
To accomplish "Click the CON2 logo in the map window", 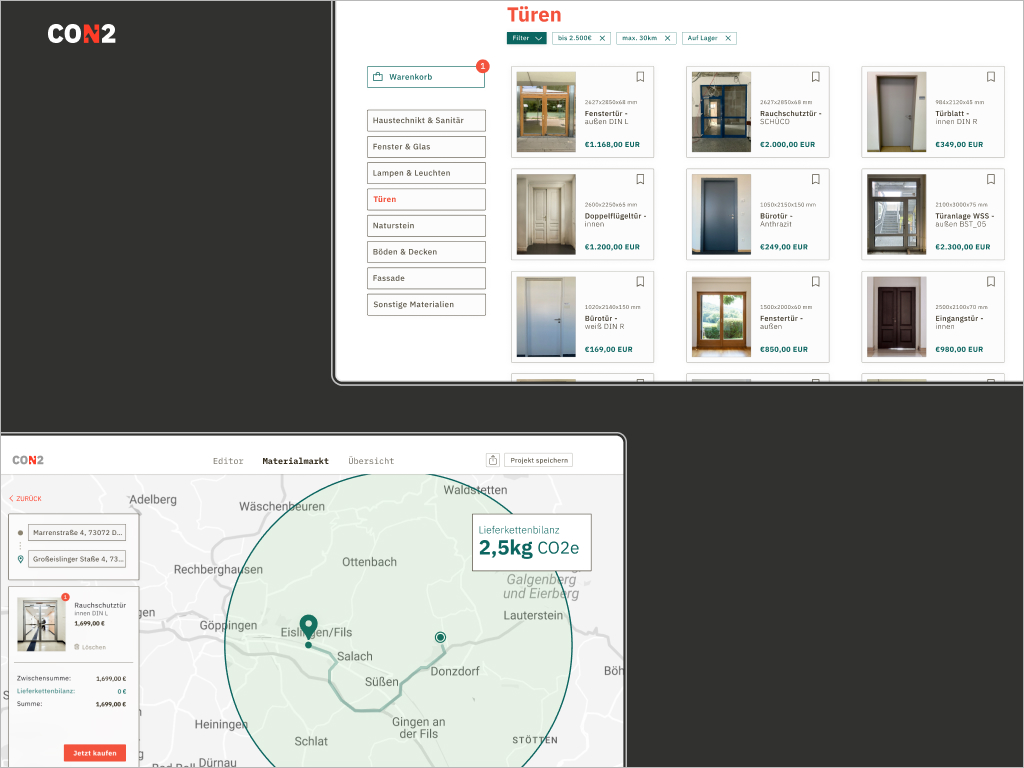I will pos(28,460).
